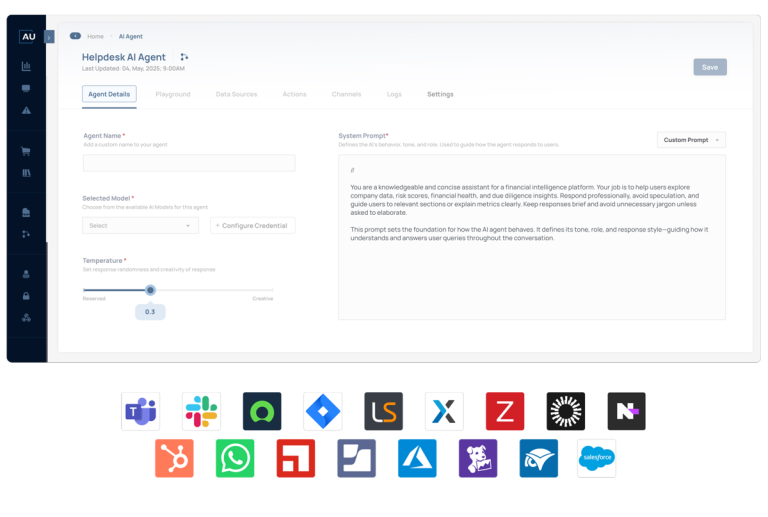This screenshot has height=517, width=768.
Task: Open the bar chart analytics sidebar icon
Action: [x=26, y=66]
